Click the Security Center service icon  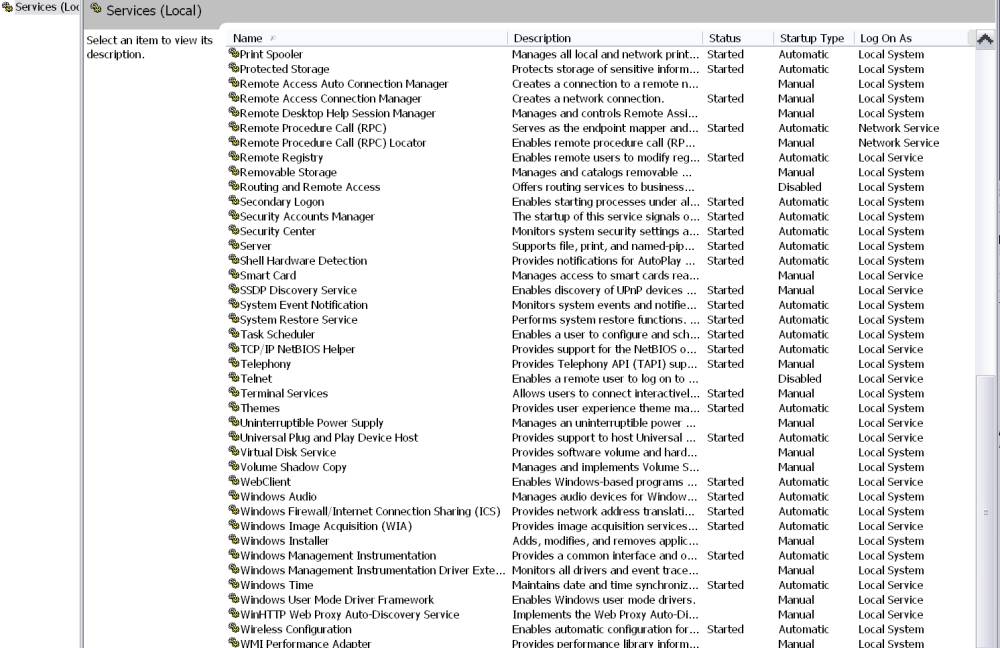pos(234,230)
